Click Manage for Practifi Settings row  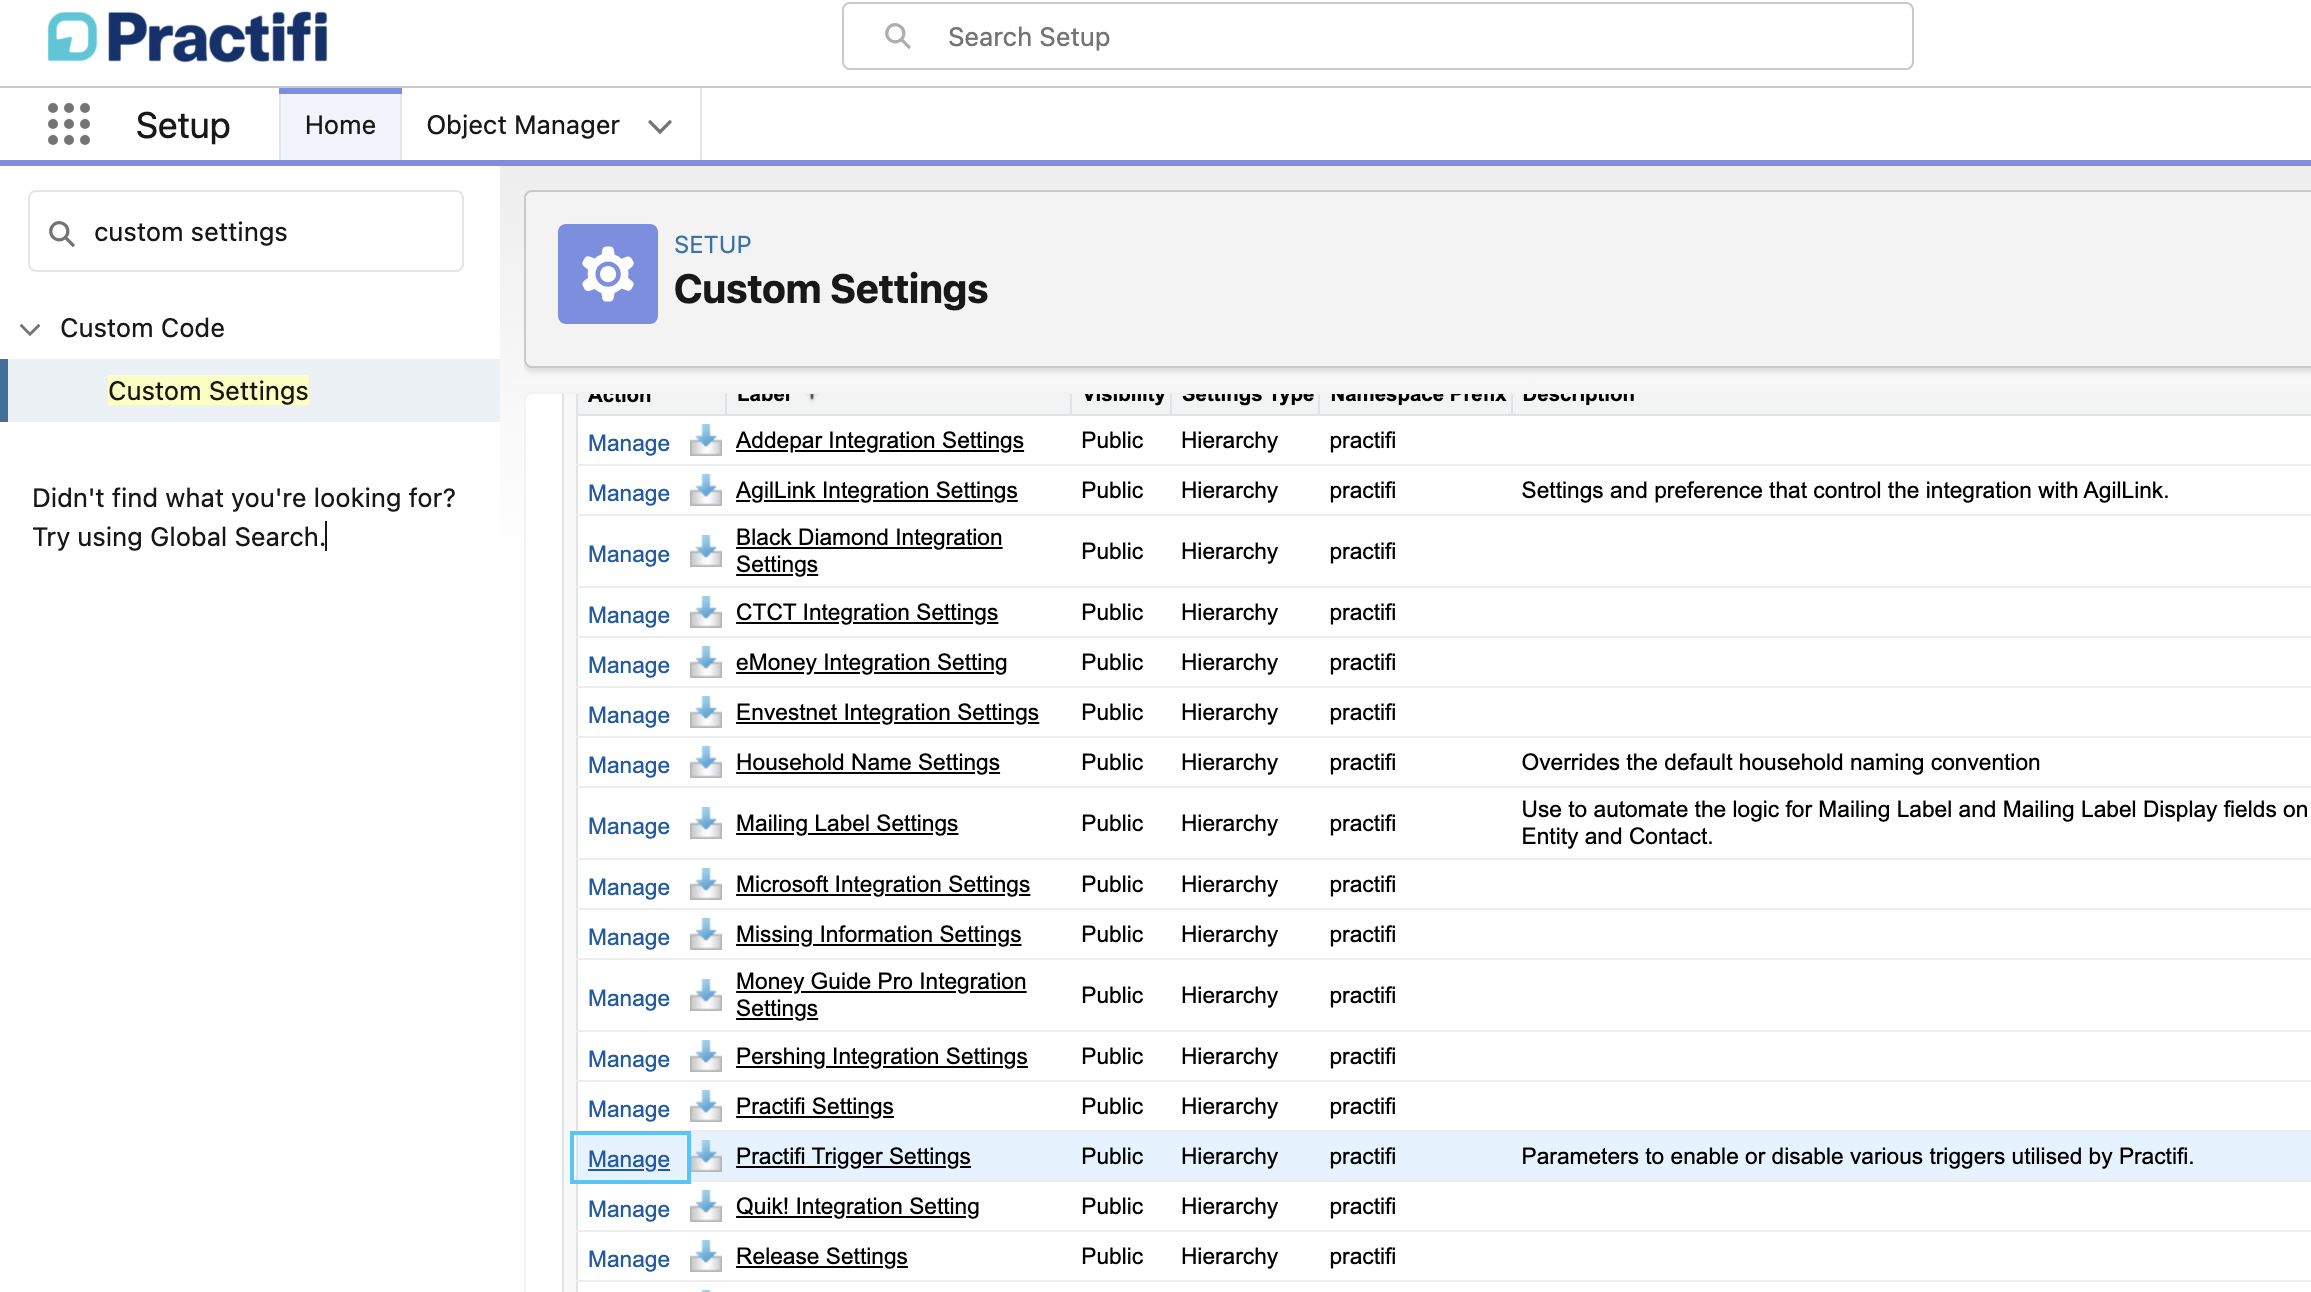[629, 1109]
